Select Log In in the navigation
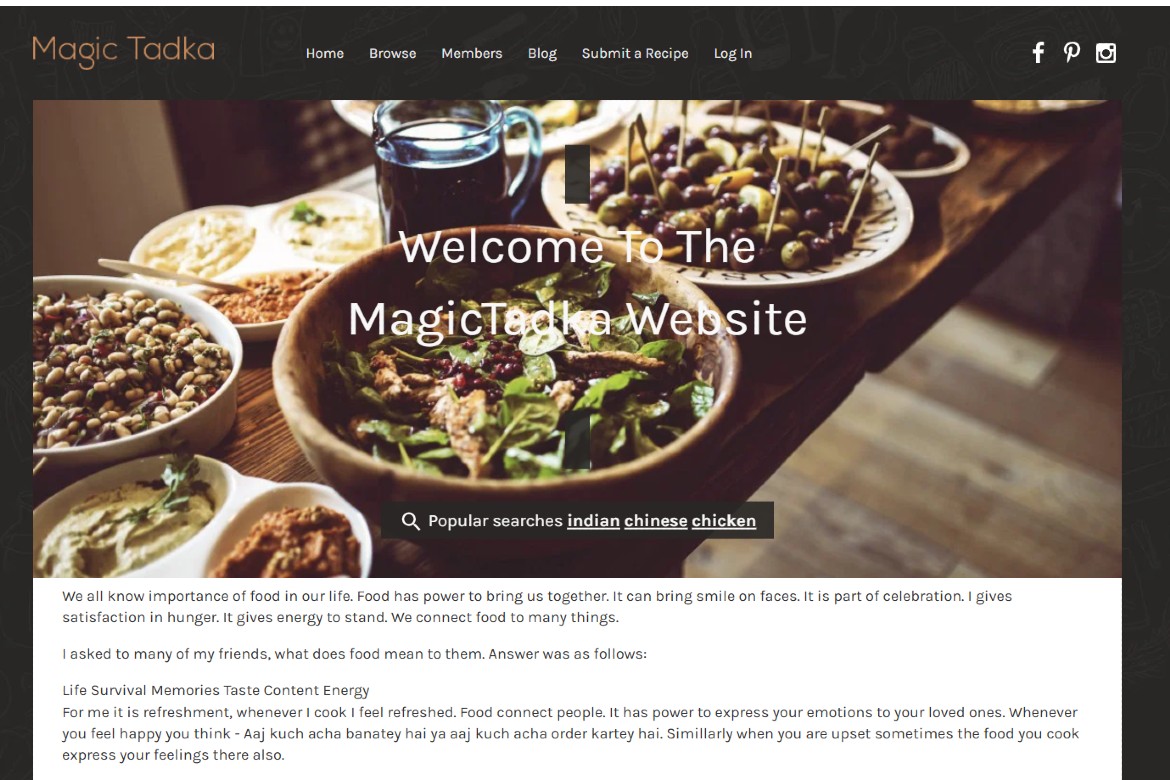1170x780 pixels. pos(733,53)
